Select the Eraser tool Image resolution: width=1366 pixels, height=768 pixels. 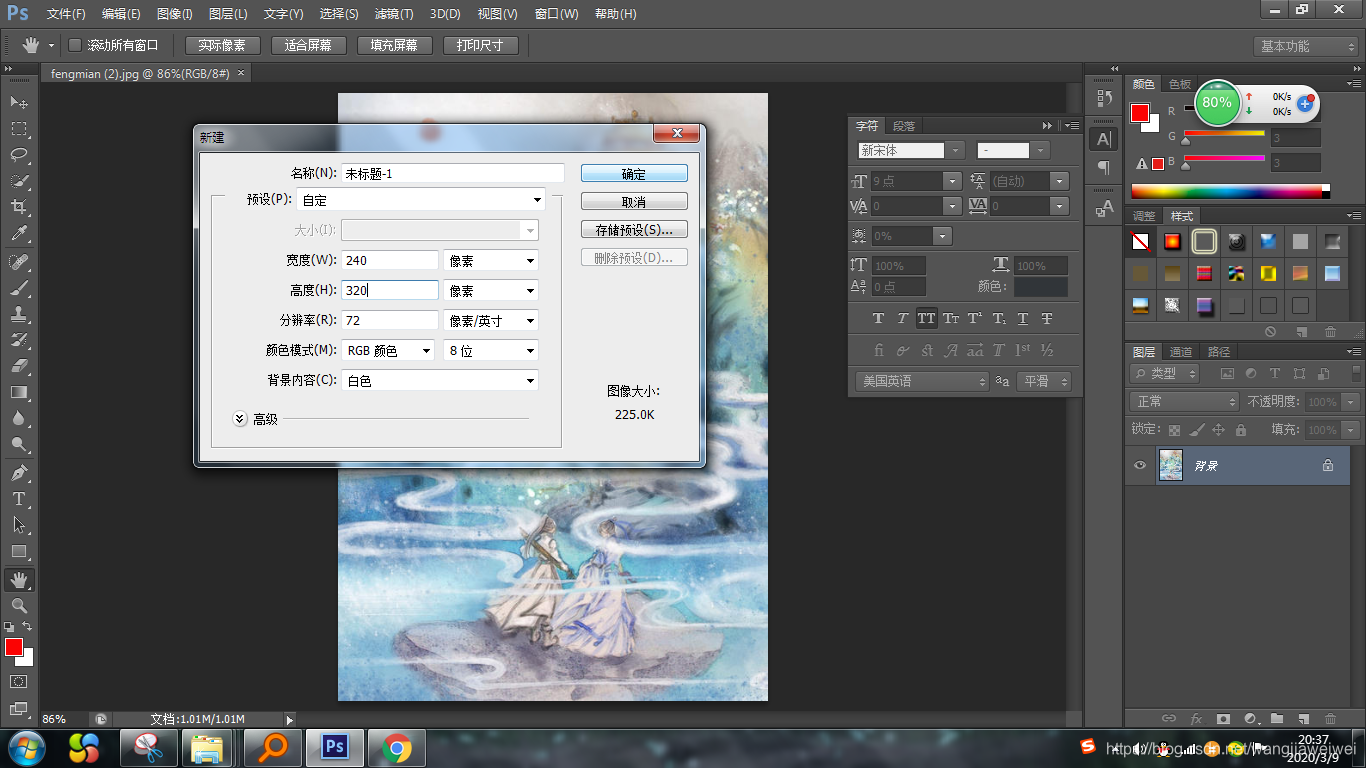pos(19,366)
